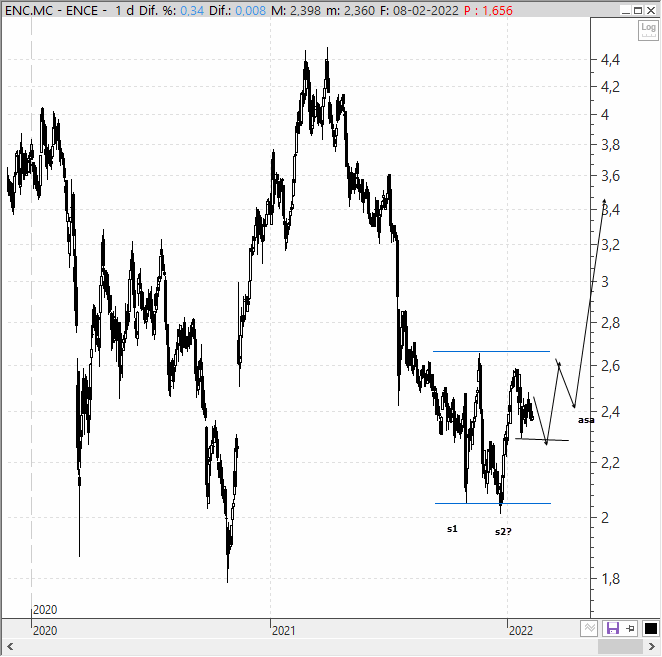
Task: Click the left scroll arrow
Action: coord(10,646)
